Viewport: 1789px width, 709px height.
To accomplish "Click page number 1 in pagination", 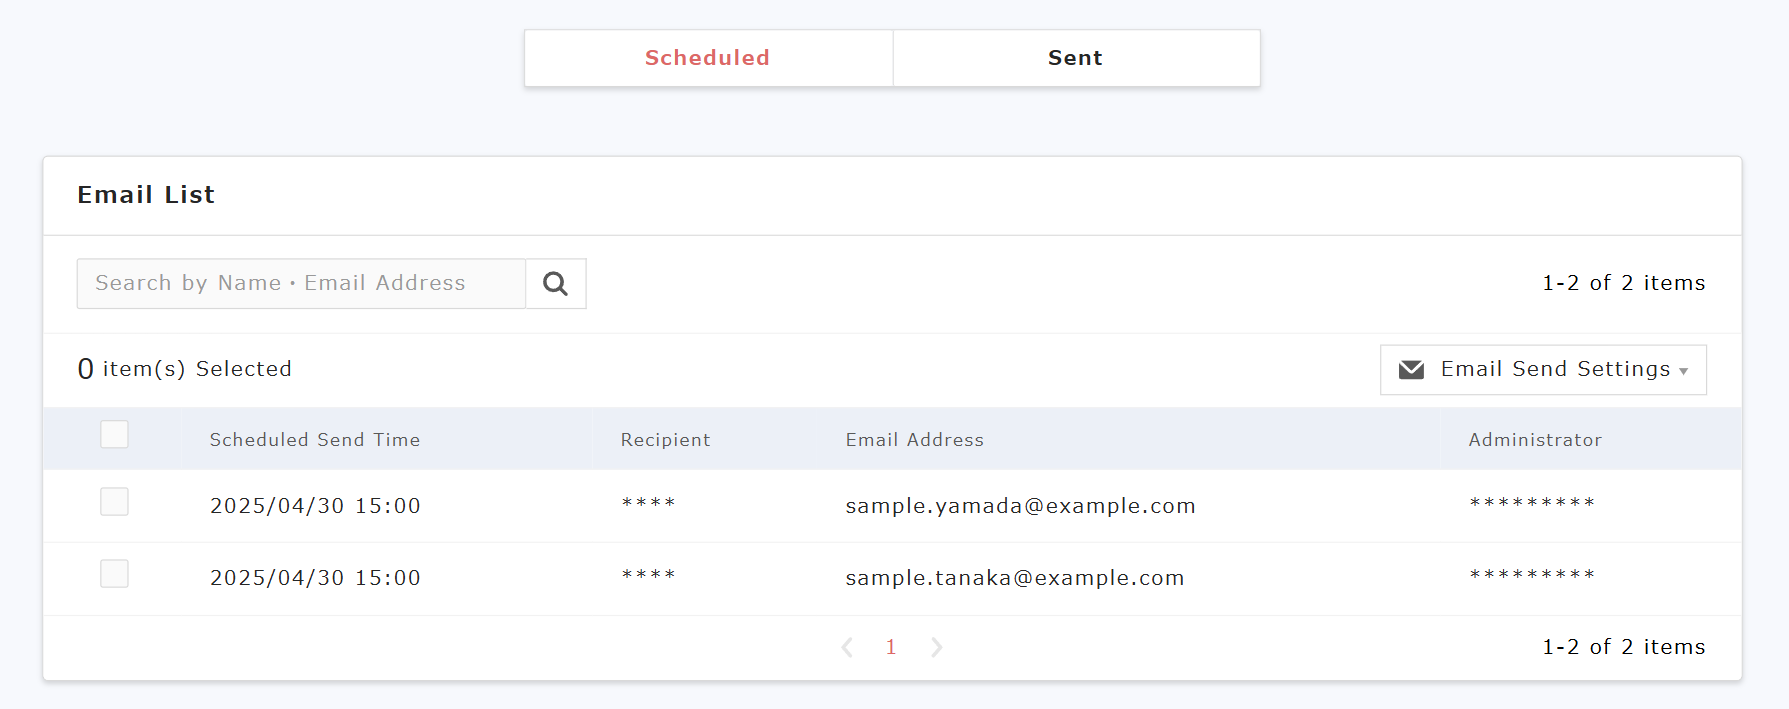I will pos(891,647).
